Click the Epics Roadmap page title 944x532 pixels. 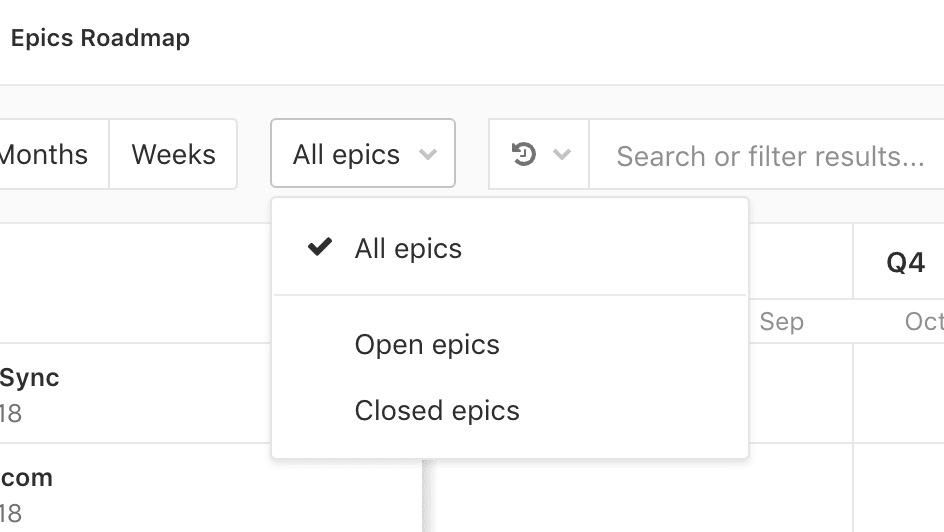point(101,38)
